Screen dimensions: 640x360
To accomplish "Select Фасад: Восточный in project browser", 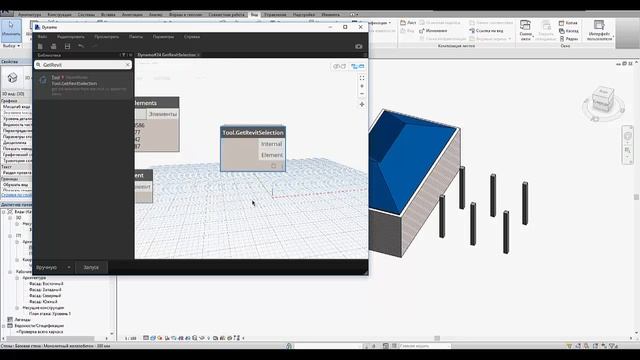I will pyautogui.click(x=46, y=284).
